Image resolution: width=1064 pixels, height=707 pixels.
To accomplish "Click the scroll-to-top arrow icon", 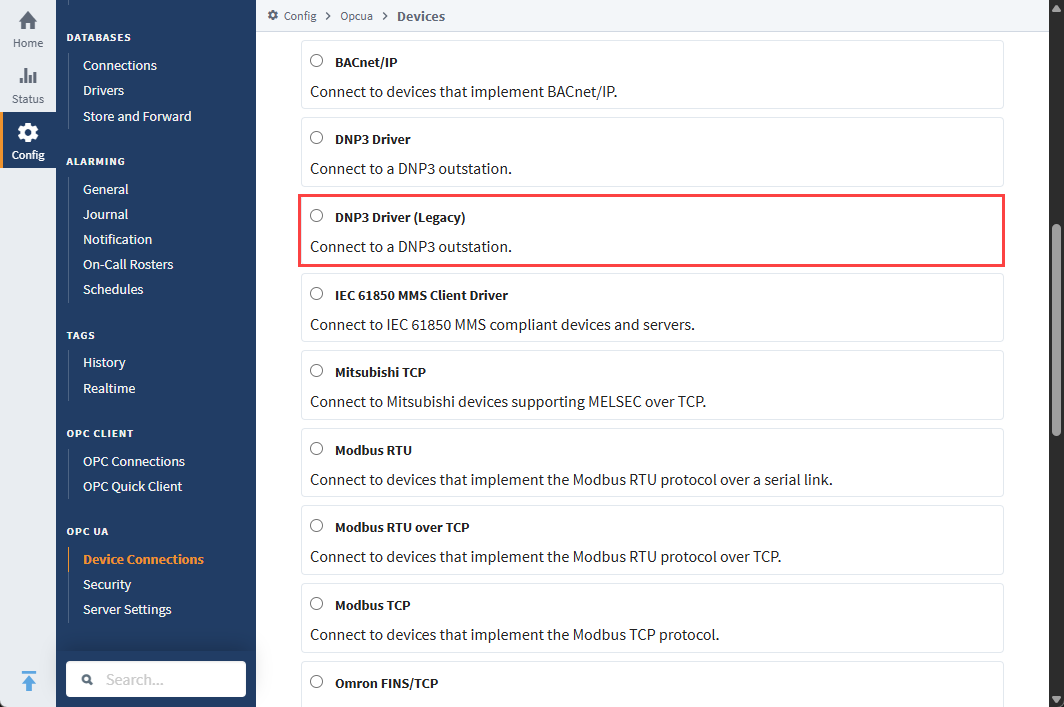I will tap(28, 681).
